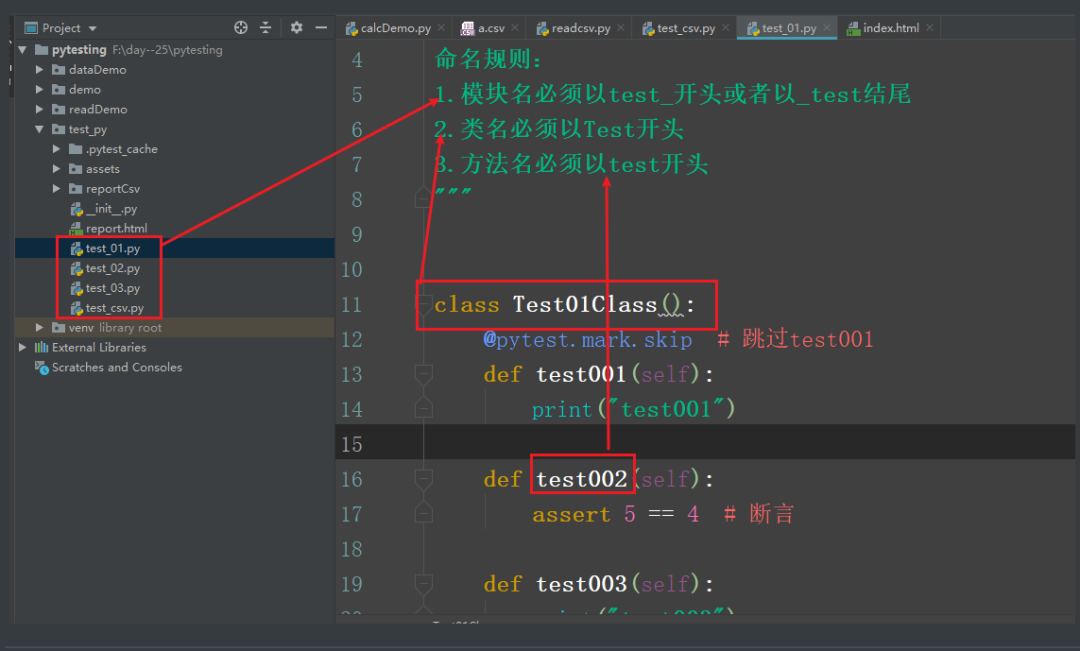The image size is (1080, 651).
Task: Click the HTML file icon on index.html tab
Action: click(x=853, y=28)
